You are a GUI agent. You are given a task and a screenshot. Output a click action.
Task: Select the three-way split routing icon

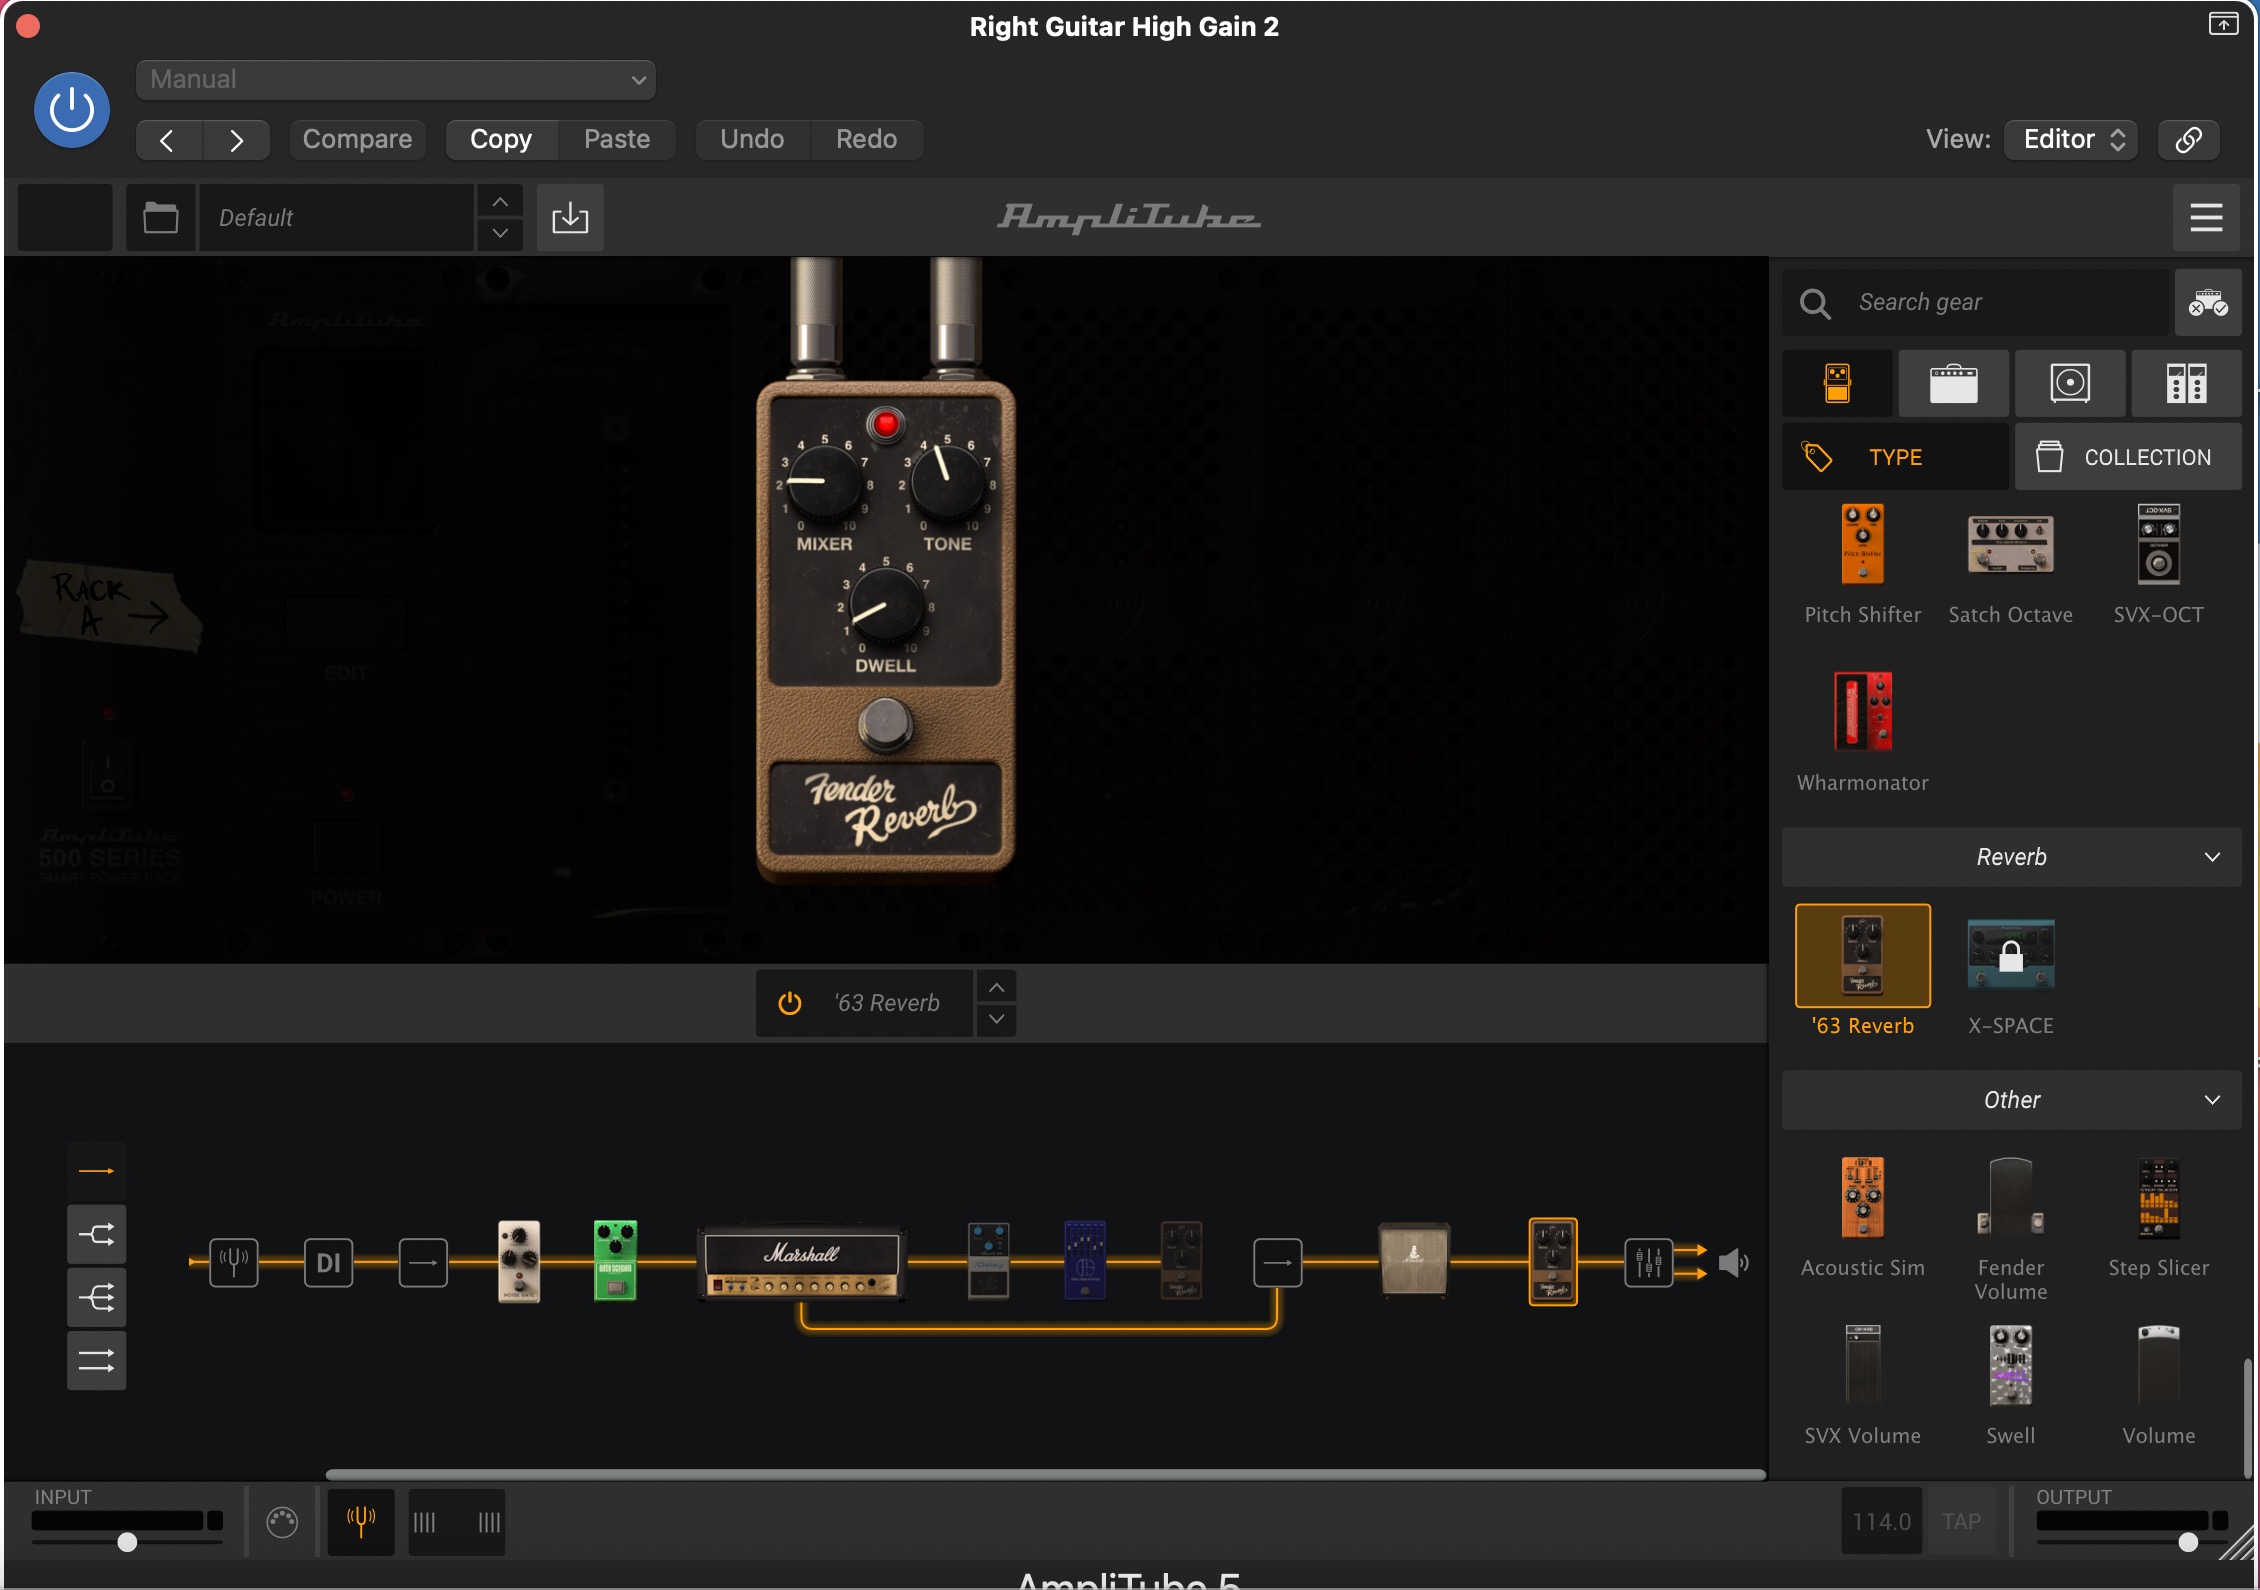(x=96, y=1298)
